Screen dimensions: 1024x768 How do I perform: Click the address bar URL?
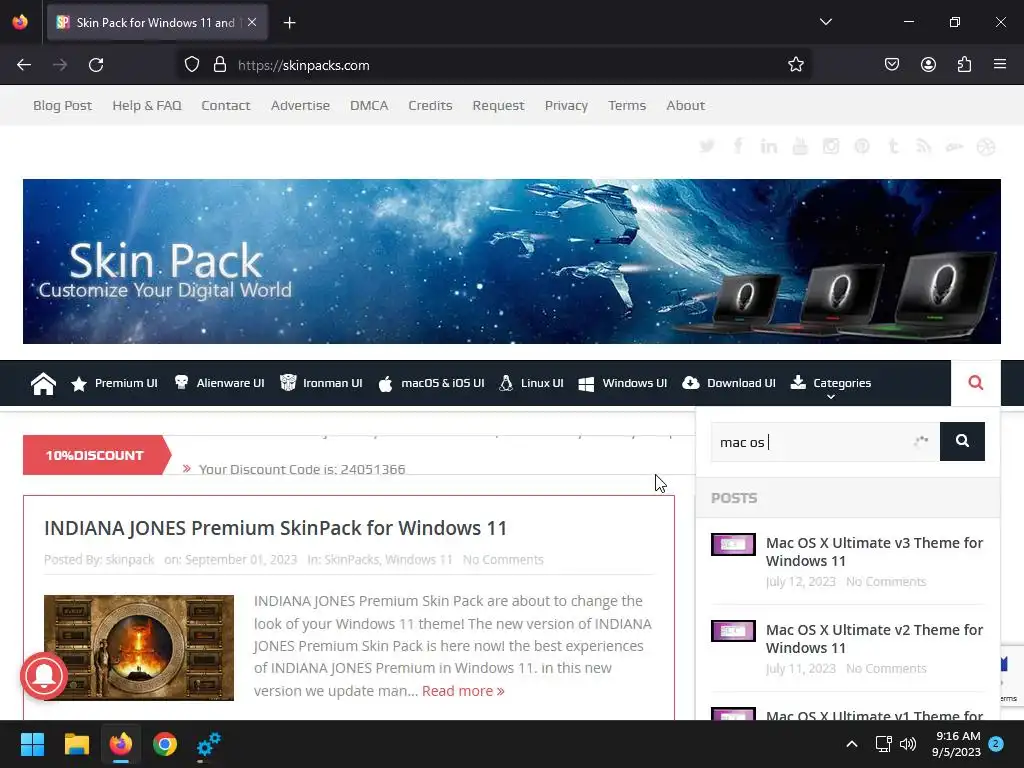303,65
